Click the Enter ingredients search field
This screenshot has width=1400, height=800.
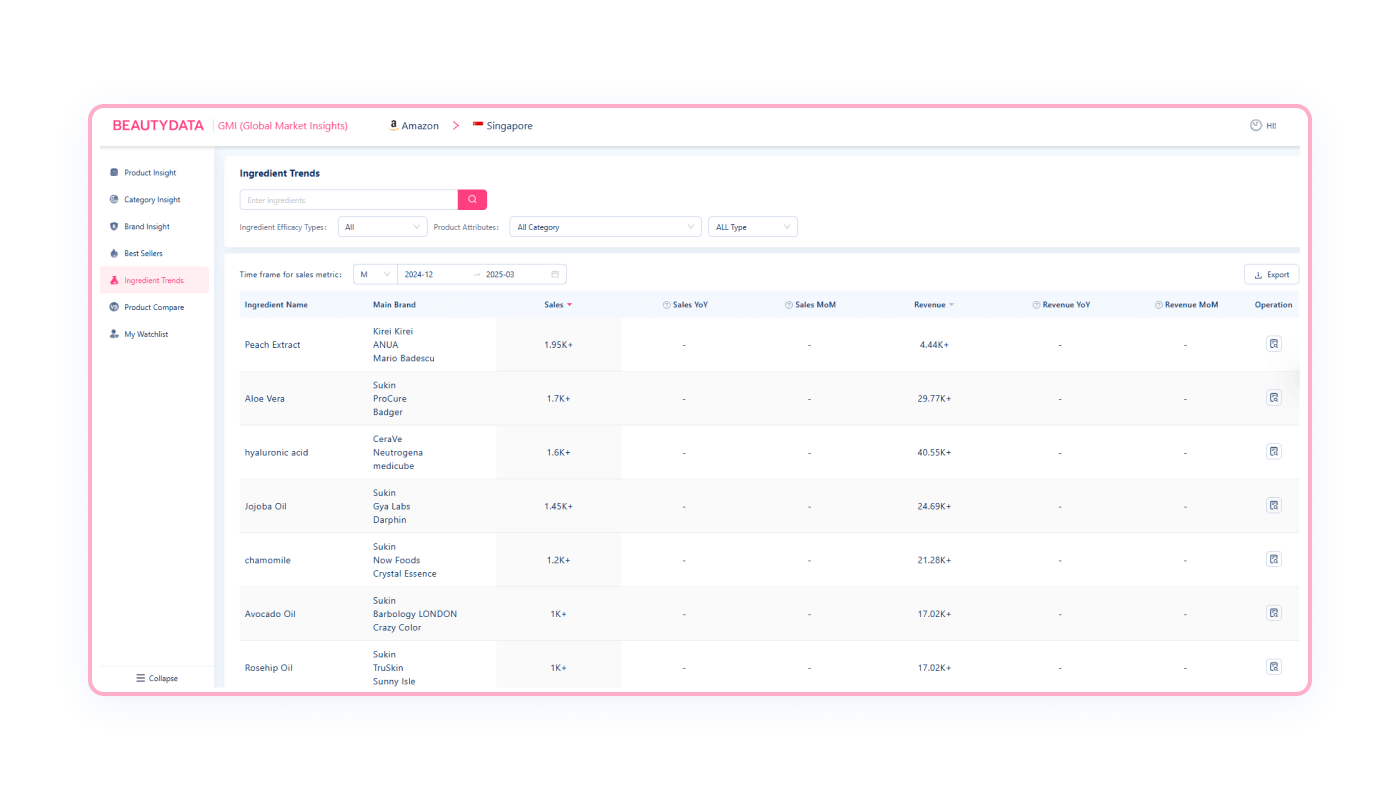(x=349, y=200)
